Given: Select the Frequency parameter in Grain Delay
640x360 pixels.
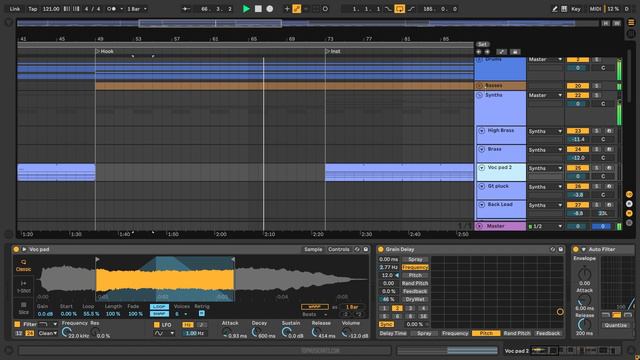Looking at the screenshot, I should point(415,267).
